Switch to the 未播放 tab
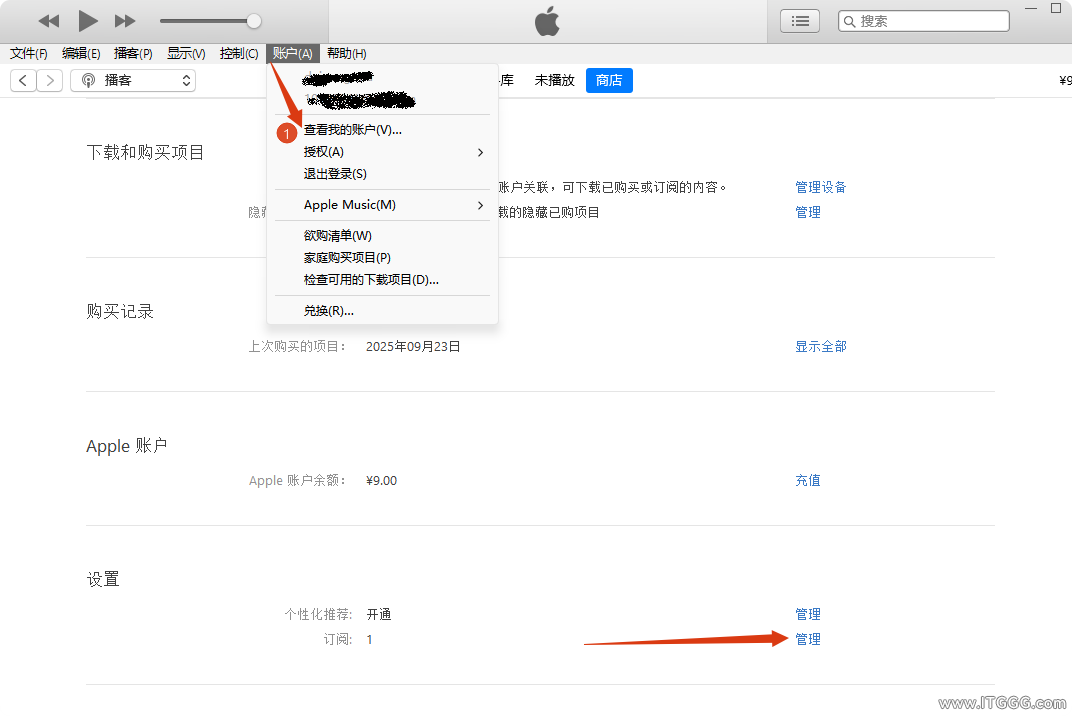The height and width of the screenshot is (716, 1072). 554,81
